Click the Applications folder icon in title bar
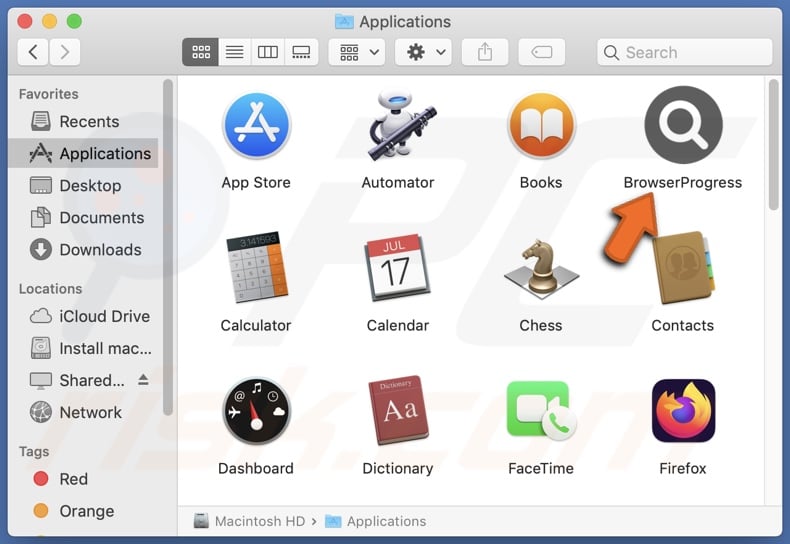This screenshot has width=790, height=544. (x=344, y=22)
